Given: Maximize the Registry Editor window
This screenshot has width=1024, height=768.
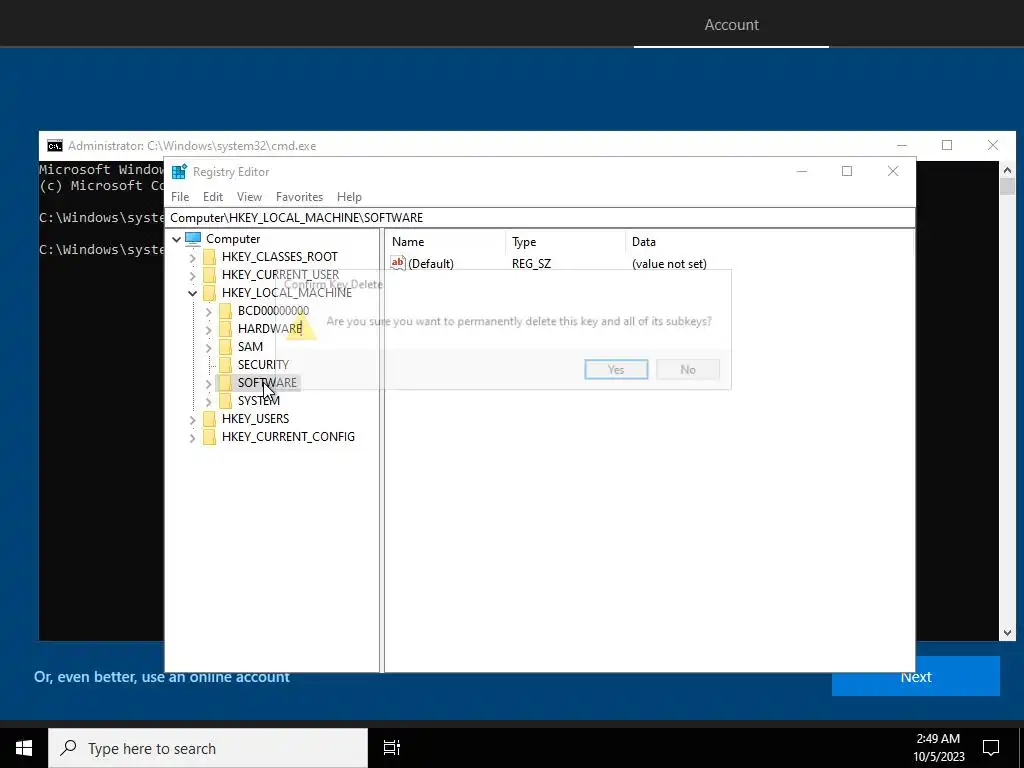Looking at the screenshot, I should [x=847, y=171].
